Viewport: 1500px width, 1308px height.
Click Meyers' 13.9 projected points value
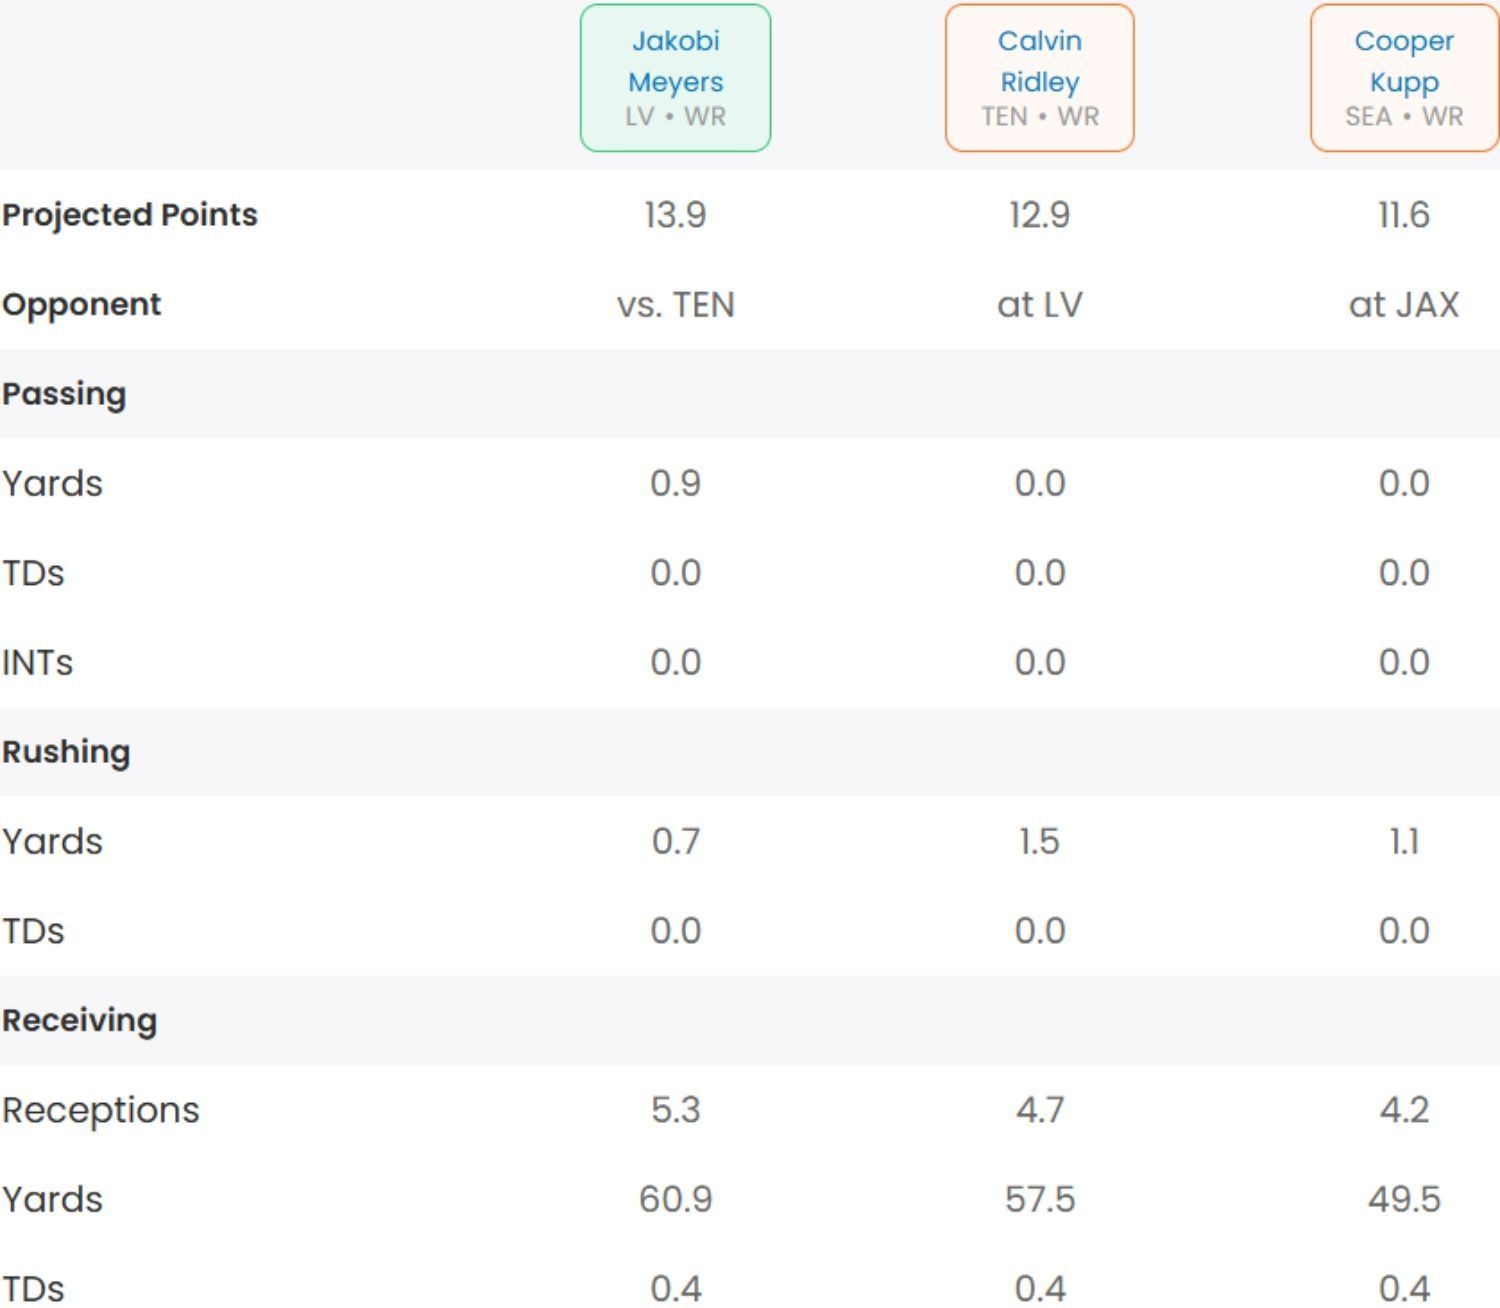coord(675,215)
